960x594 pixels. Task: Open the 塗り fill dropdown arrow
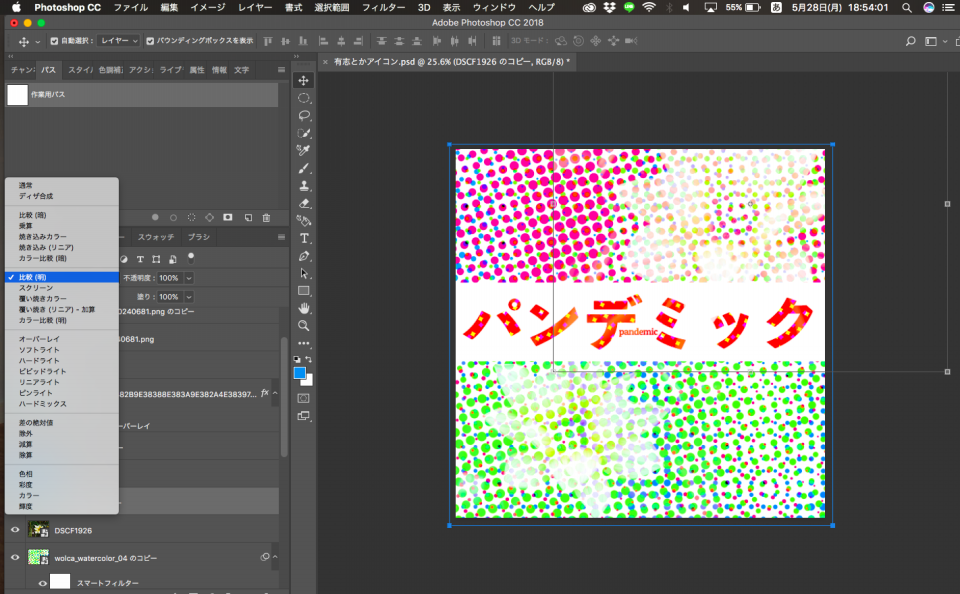189,297
